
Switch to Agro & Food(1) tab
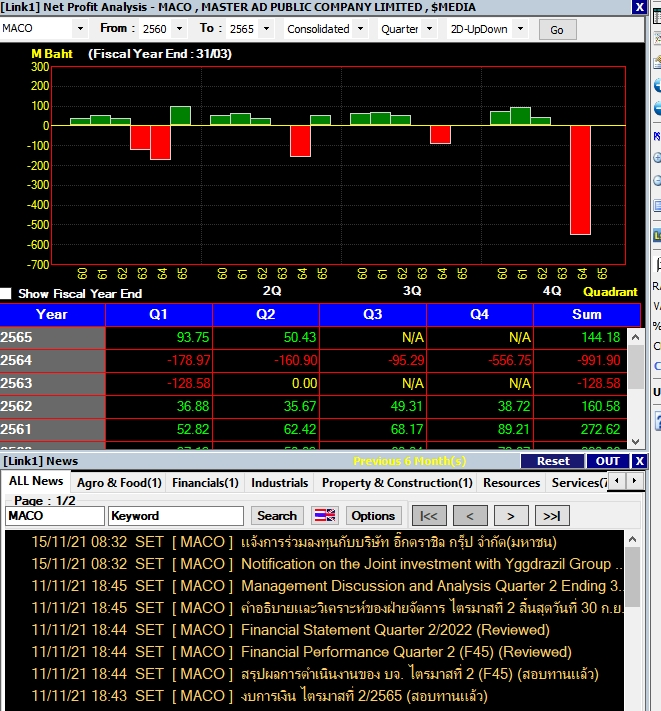[x=119, y=482]
